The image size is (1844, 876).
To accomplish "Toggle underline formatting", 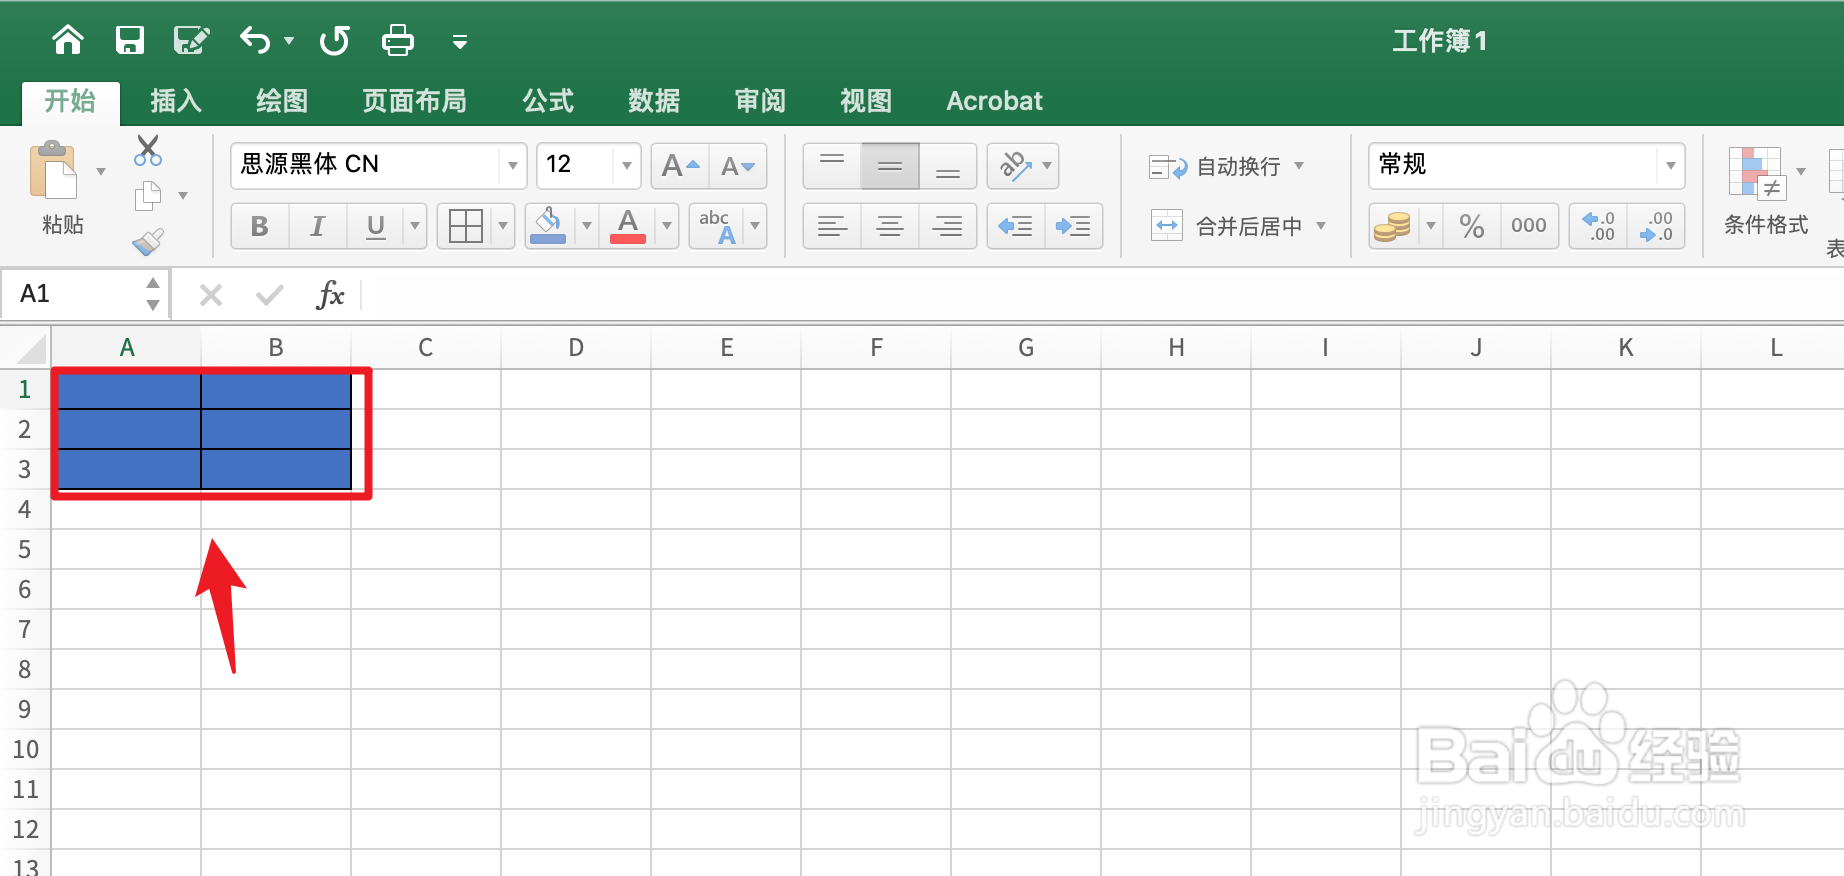I will click(376, 226).
